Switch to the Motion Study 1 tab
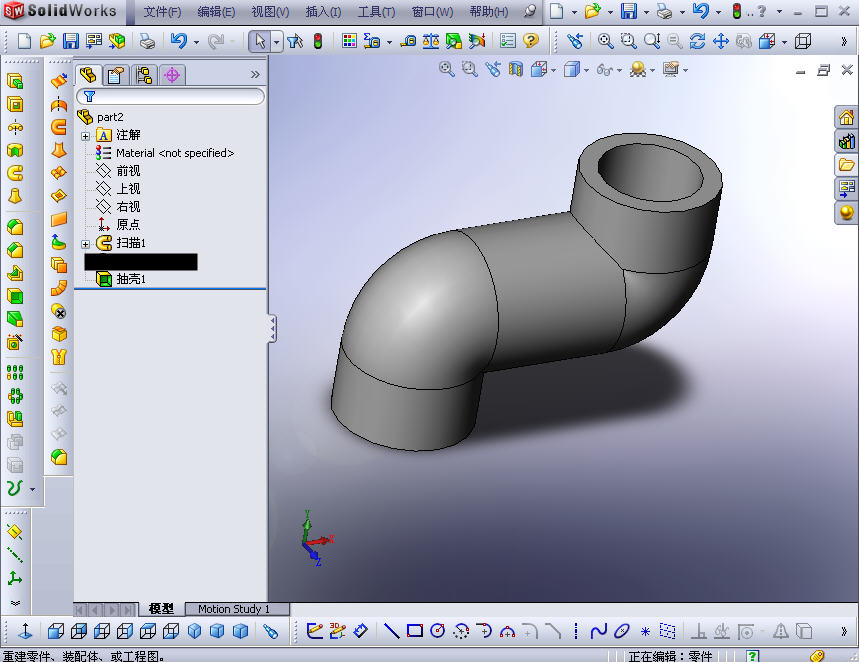Image resolution: width=859 pixels, height=662 pixels. coord(234,609)
